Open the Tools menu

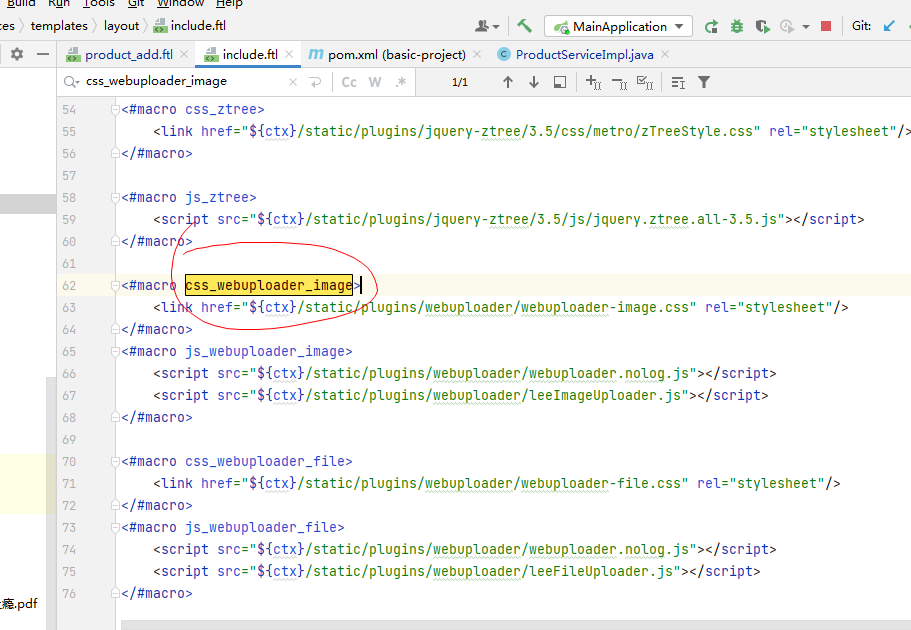[x=98, y=3]
